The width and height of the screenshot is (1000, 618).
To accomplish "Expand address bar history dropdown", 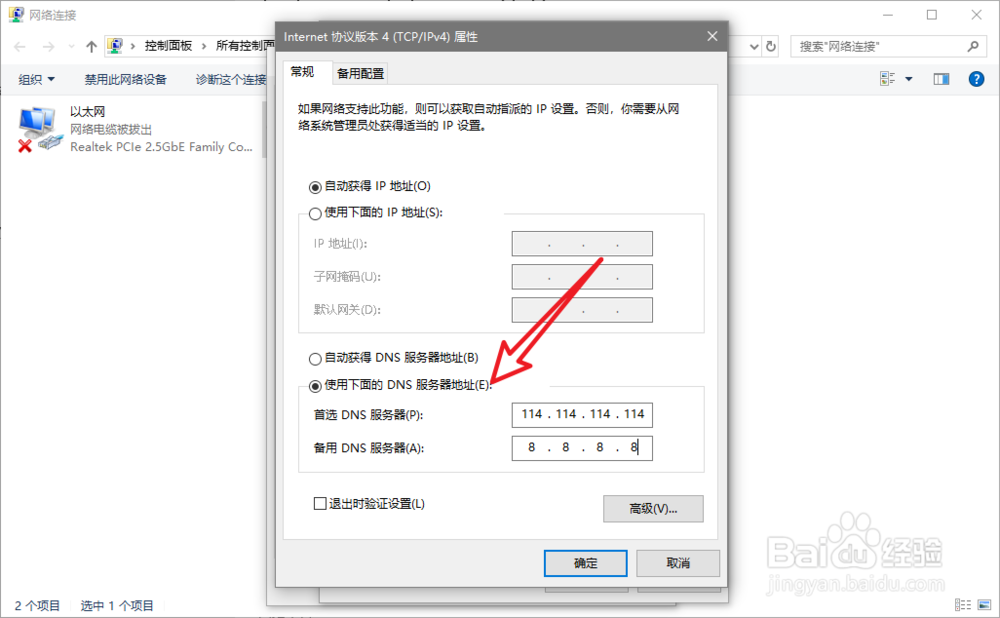I will 754,47.
